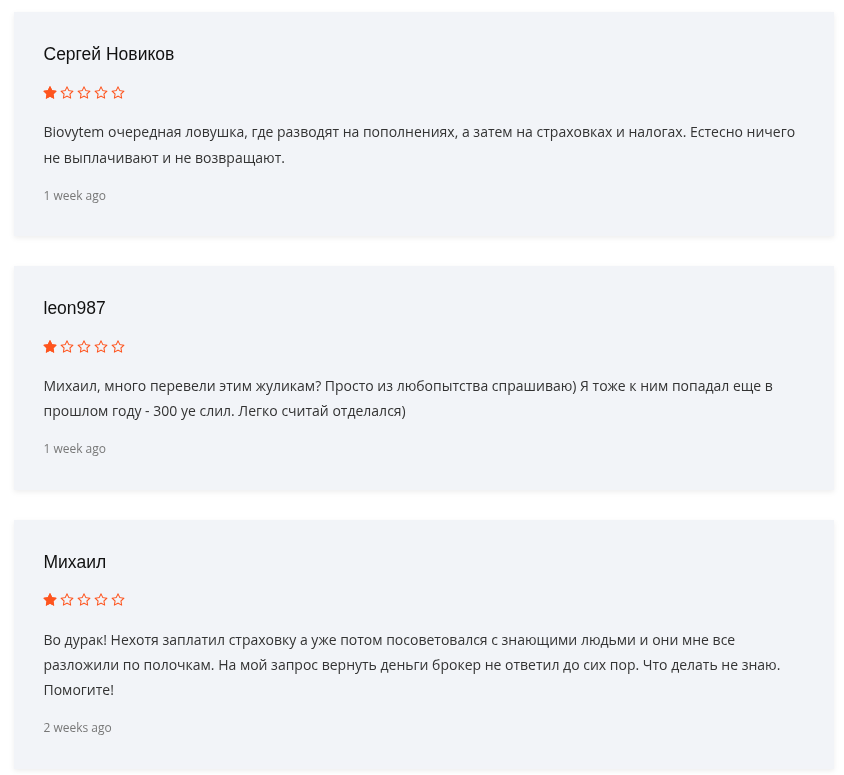Open the Сергей Новиков reviewer name

pyautogui.click(x=109, y=54)
